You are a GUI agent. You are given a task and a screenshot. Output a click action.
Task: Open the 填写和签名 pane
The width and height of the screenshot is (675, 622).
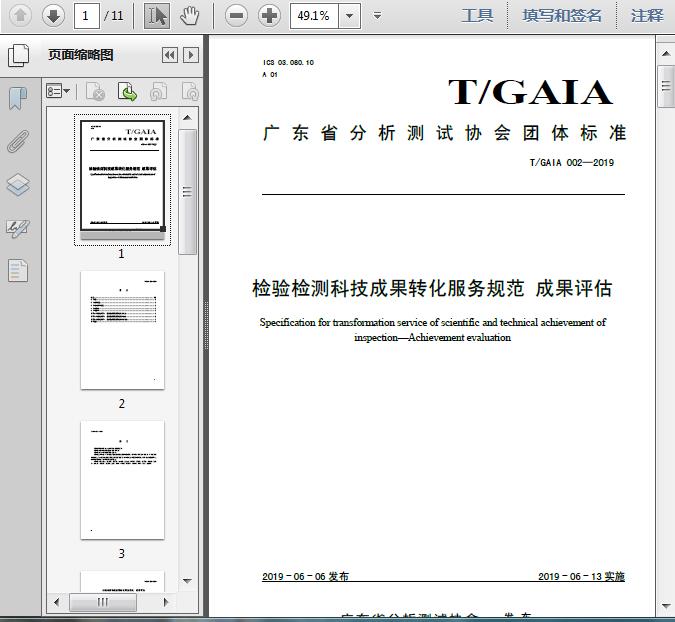[x=562, y=15]
